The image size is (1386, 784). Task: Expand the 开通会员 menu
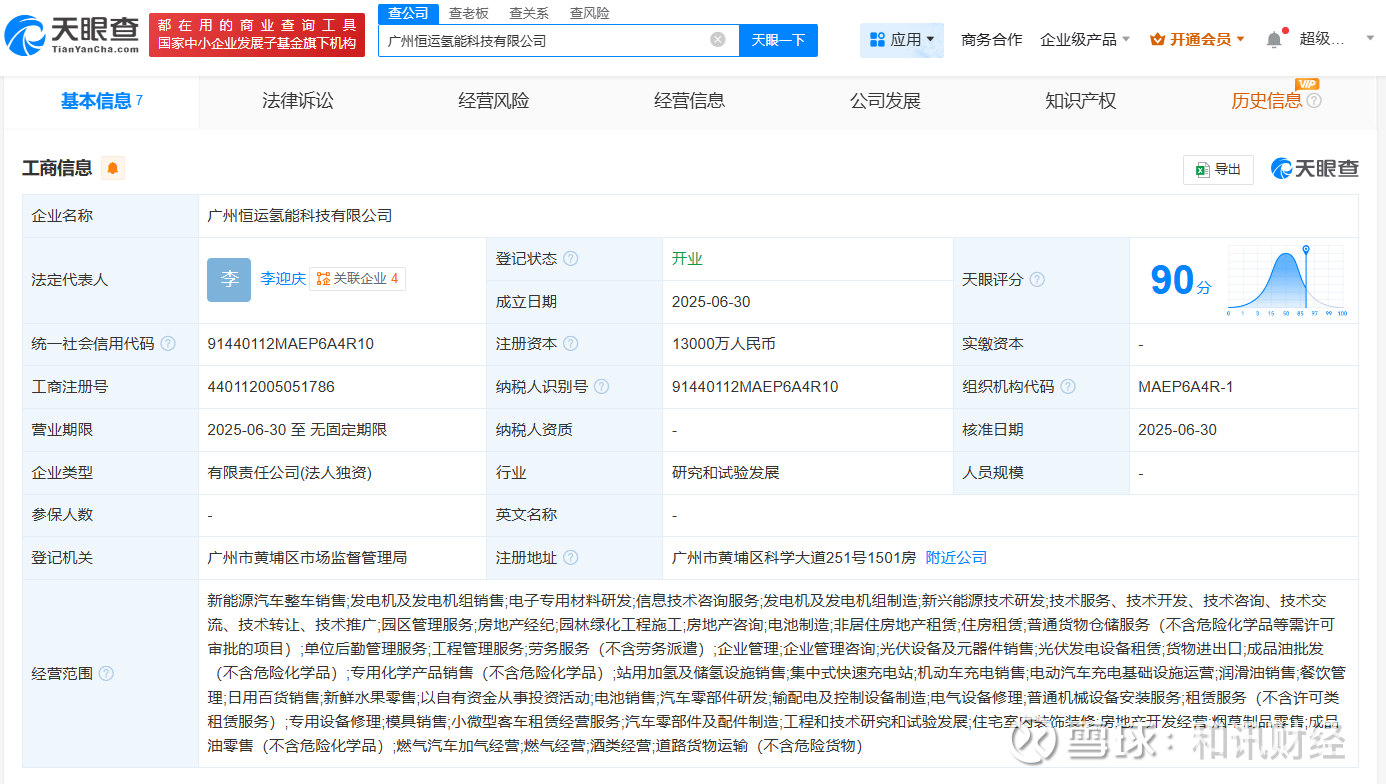point(1198,40)
